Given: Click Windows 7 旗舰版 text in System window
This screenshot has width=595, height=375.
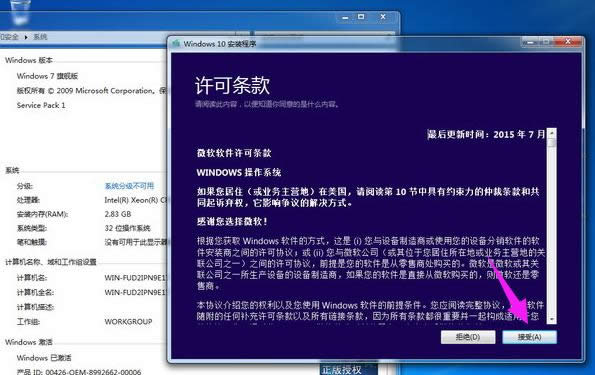Looking at the screenshot, I should coord(47,76).
